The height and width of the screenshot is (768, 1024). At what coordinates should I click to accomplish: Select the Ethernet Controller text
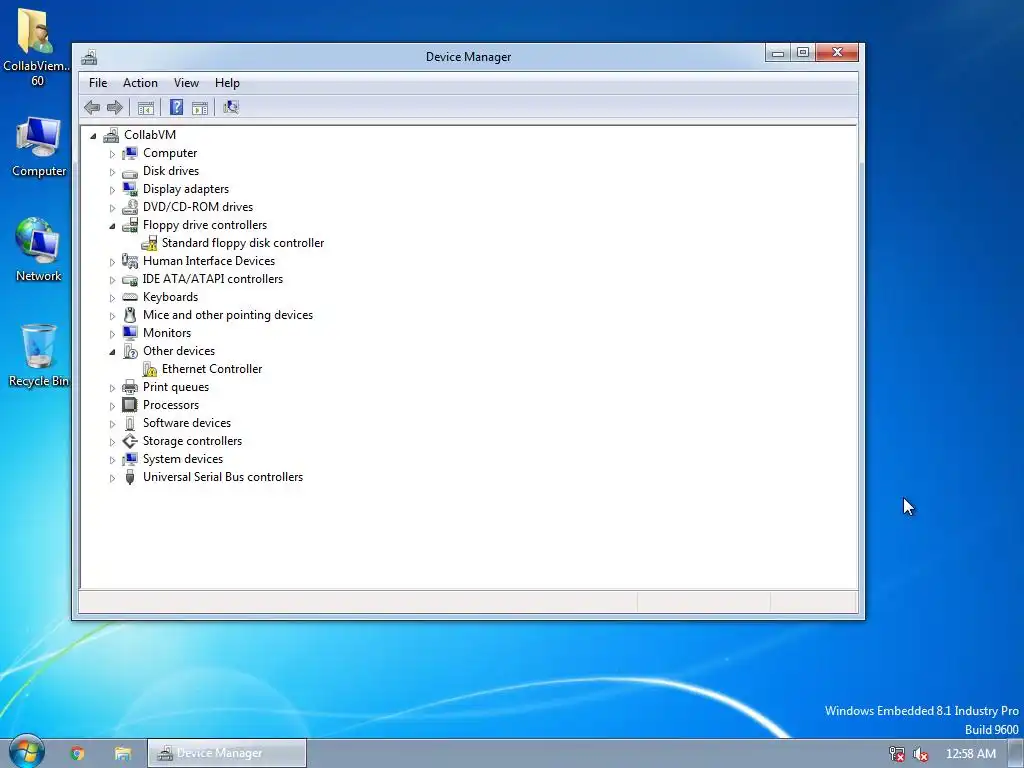pos(212,369)
